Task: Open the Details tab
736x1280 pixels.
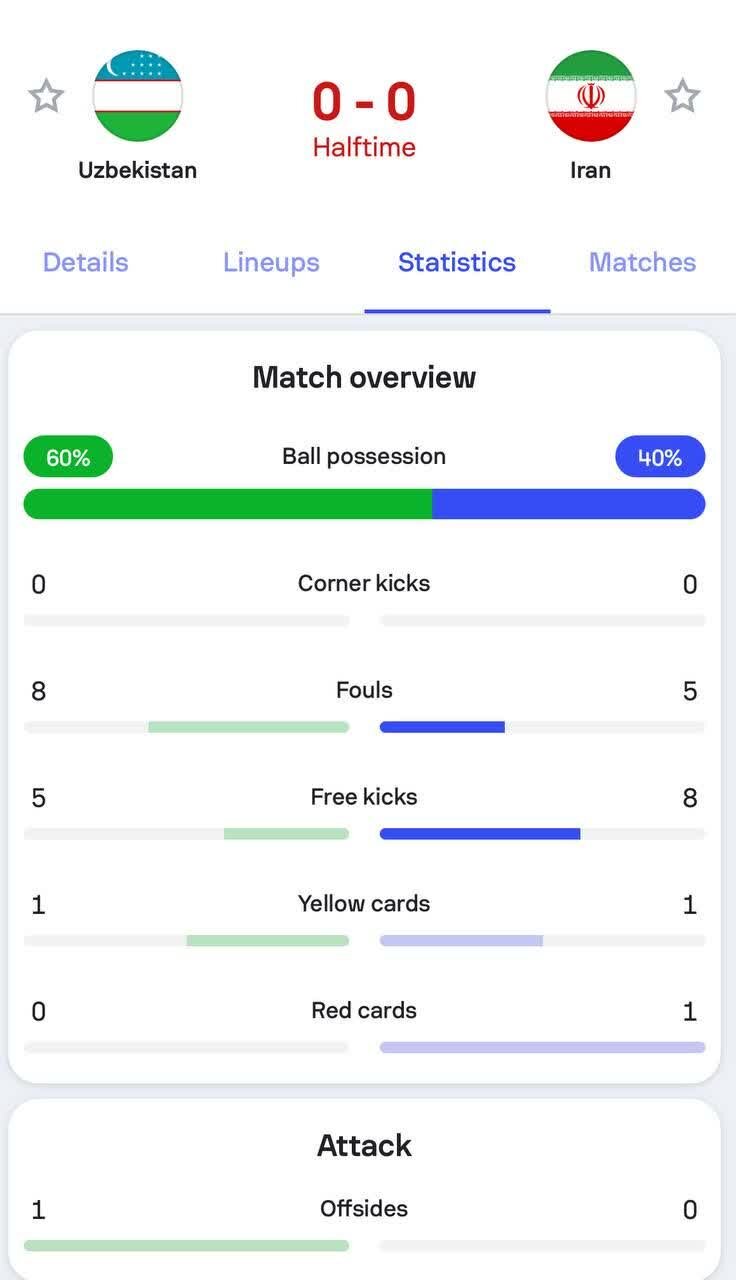Action: tap(86, 262)
